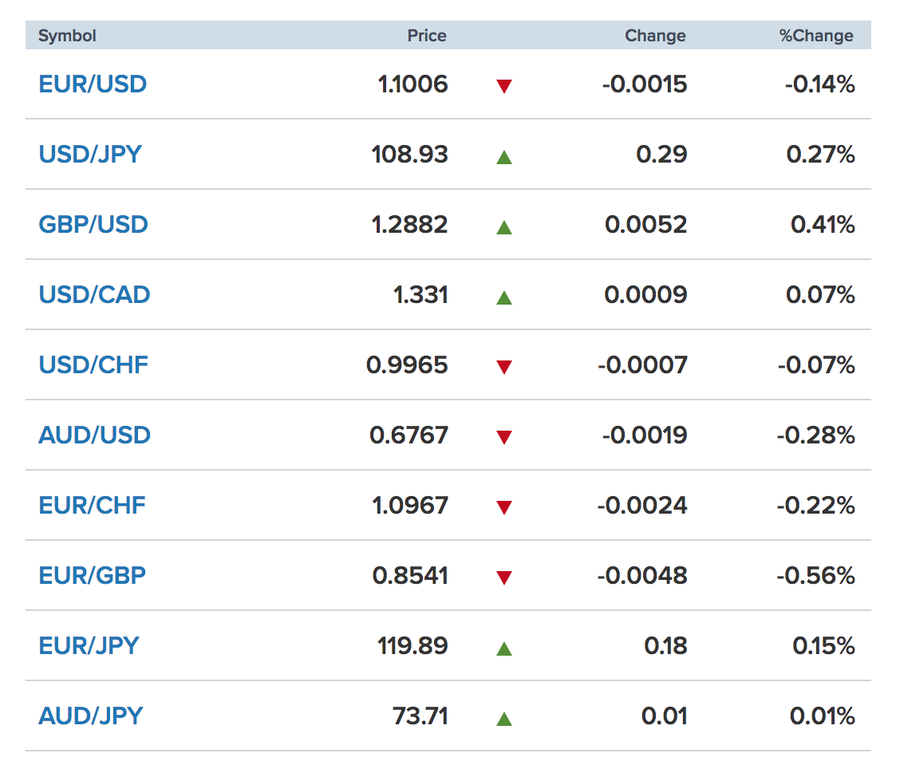Click the red down arrow for EUR/CHF
Screen dimensions: 900x764
click(504, 507)
